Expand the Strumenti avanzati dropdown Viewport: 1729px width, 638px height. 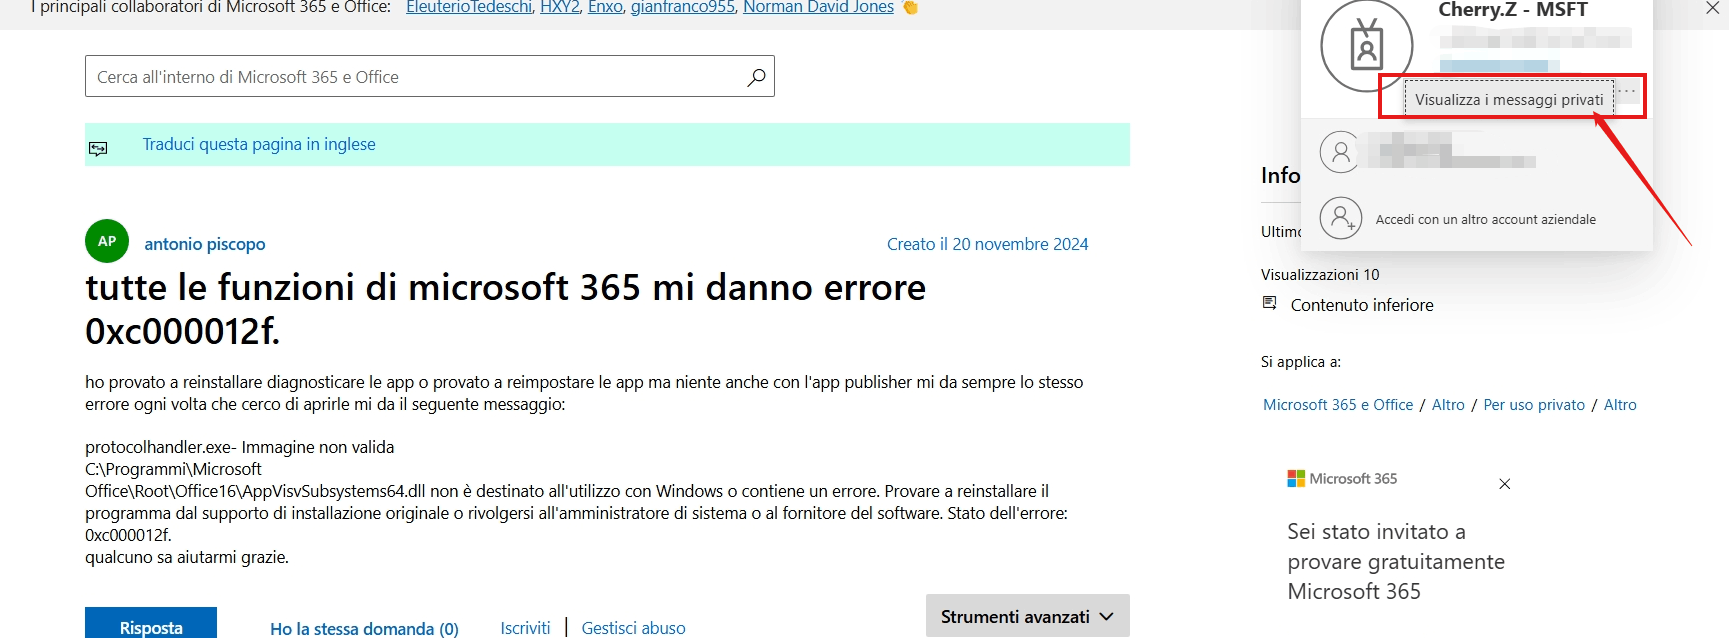[1027, 616]
